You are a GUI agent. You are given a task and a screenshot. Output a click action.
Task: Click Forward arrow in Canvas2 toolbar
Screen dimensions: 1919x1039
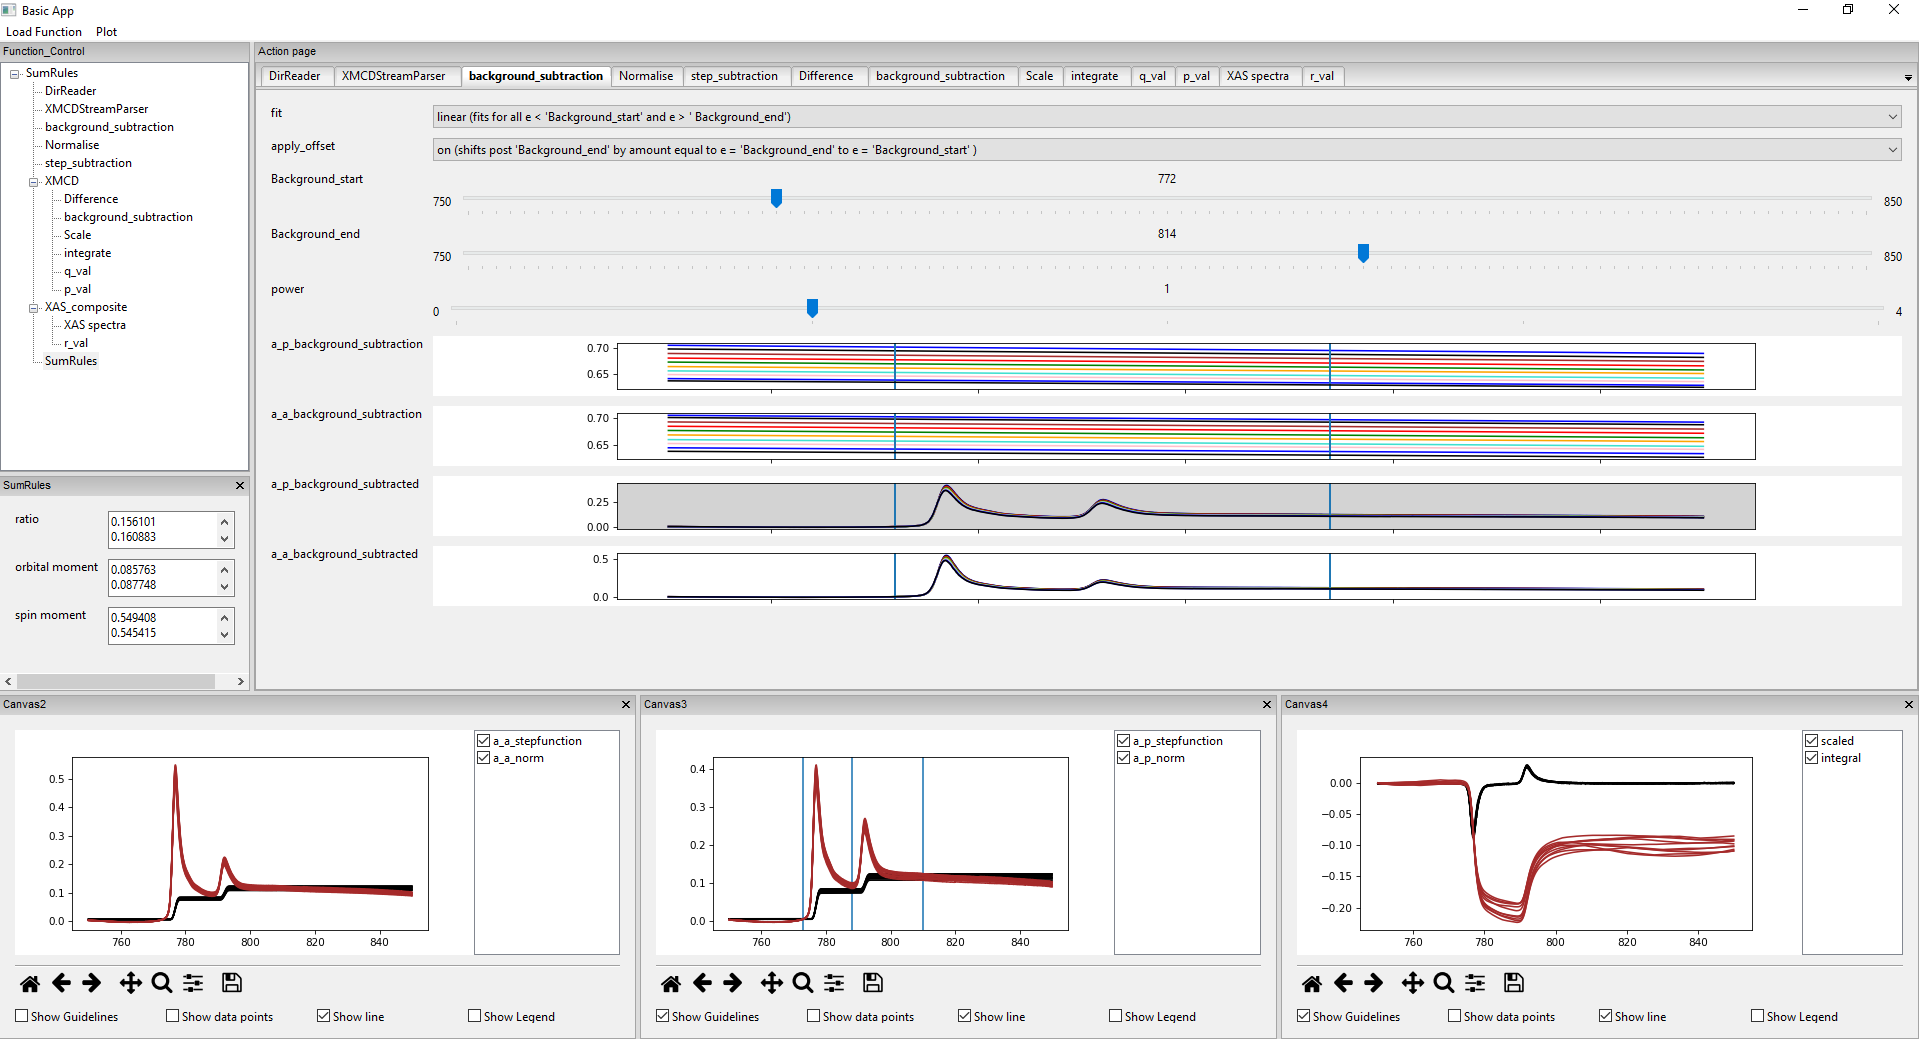coord(91,983)
